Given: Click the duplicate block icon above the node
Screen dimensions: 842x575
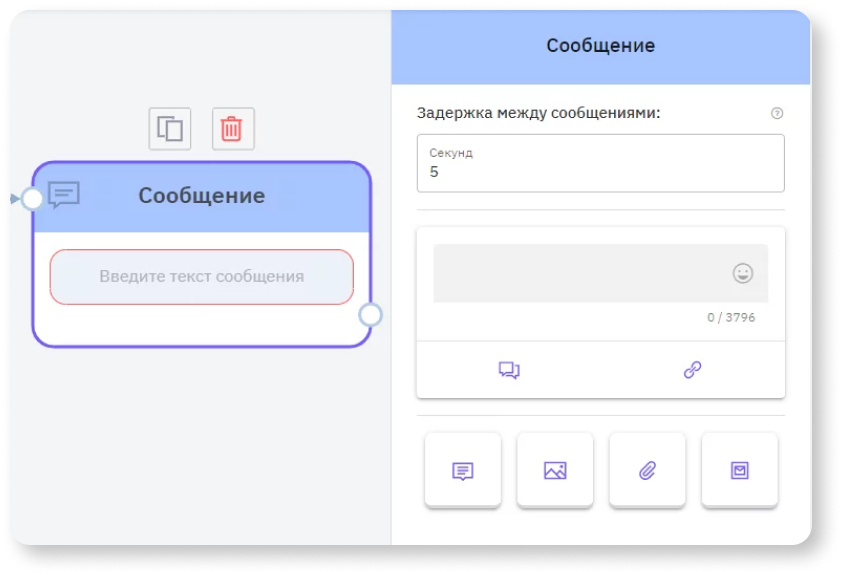Looking at the screenshot, I should coord(170,129).
